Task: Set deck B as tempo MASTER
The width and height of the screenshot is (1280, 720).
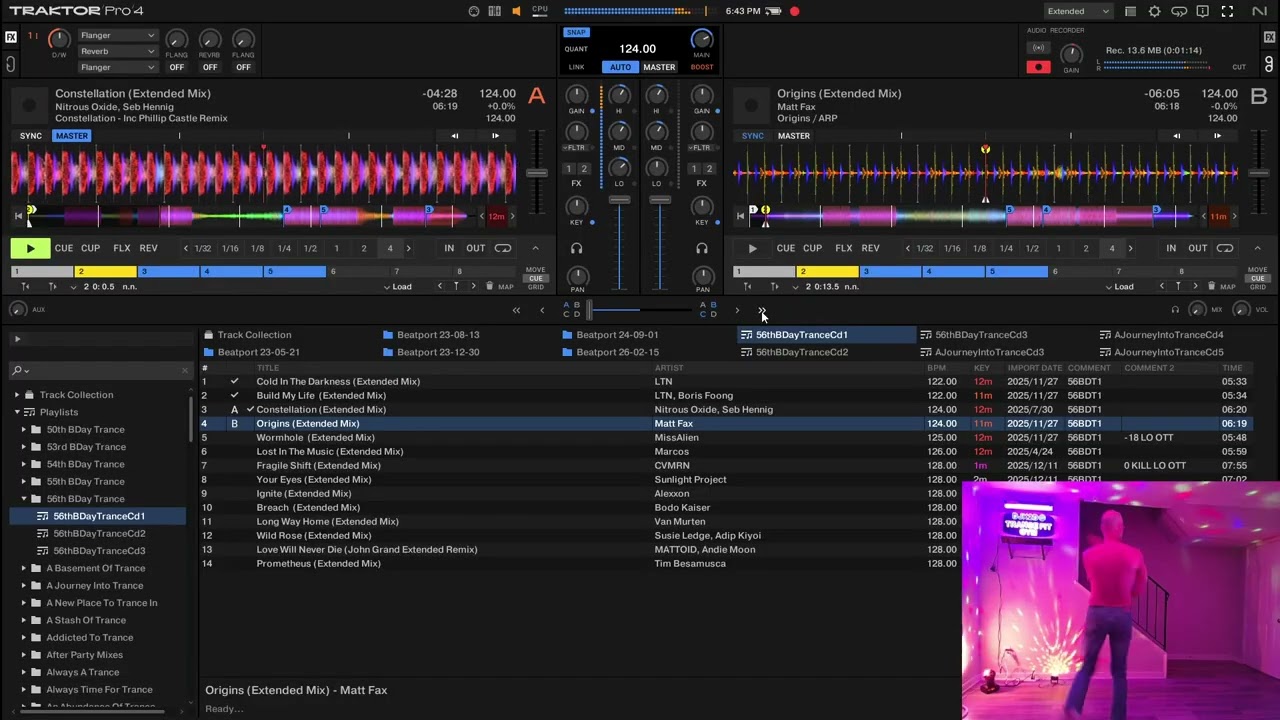Action: coord(794,136)
